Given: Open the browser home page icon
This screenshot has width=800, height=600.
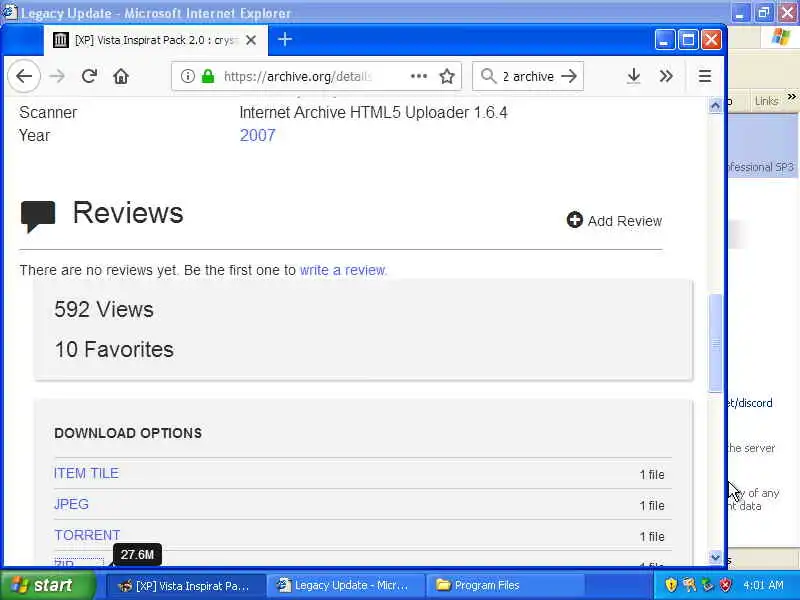Looking at the screenshot, I should [121, 77].
